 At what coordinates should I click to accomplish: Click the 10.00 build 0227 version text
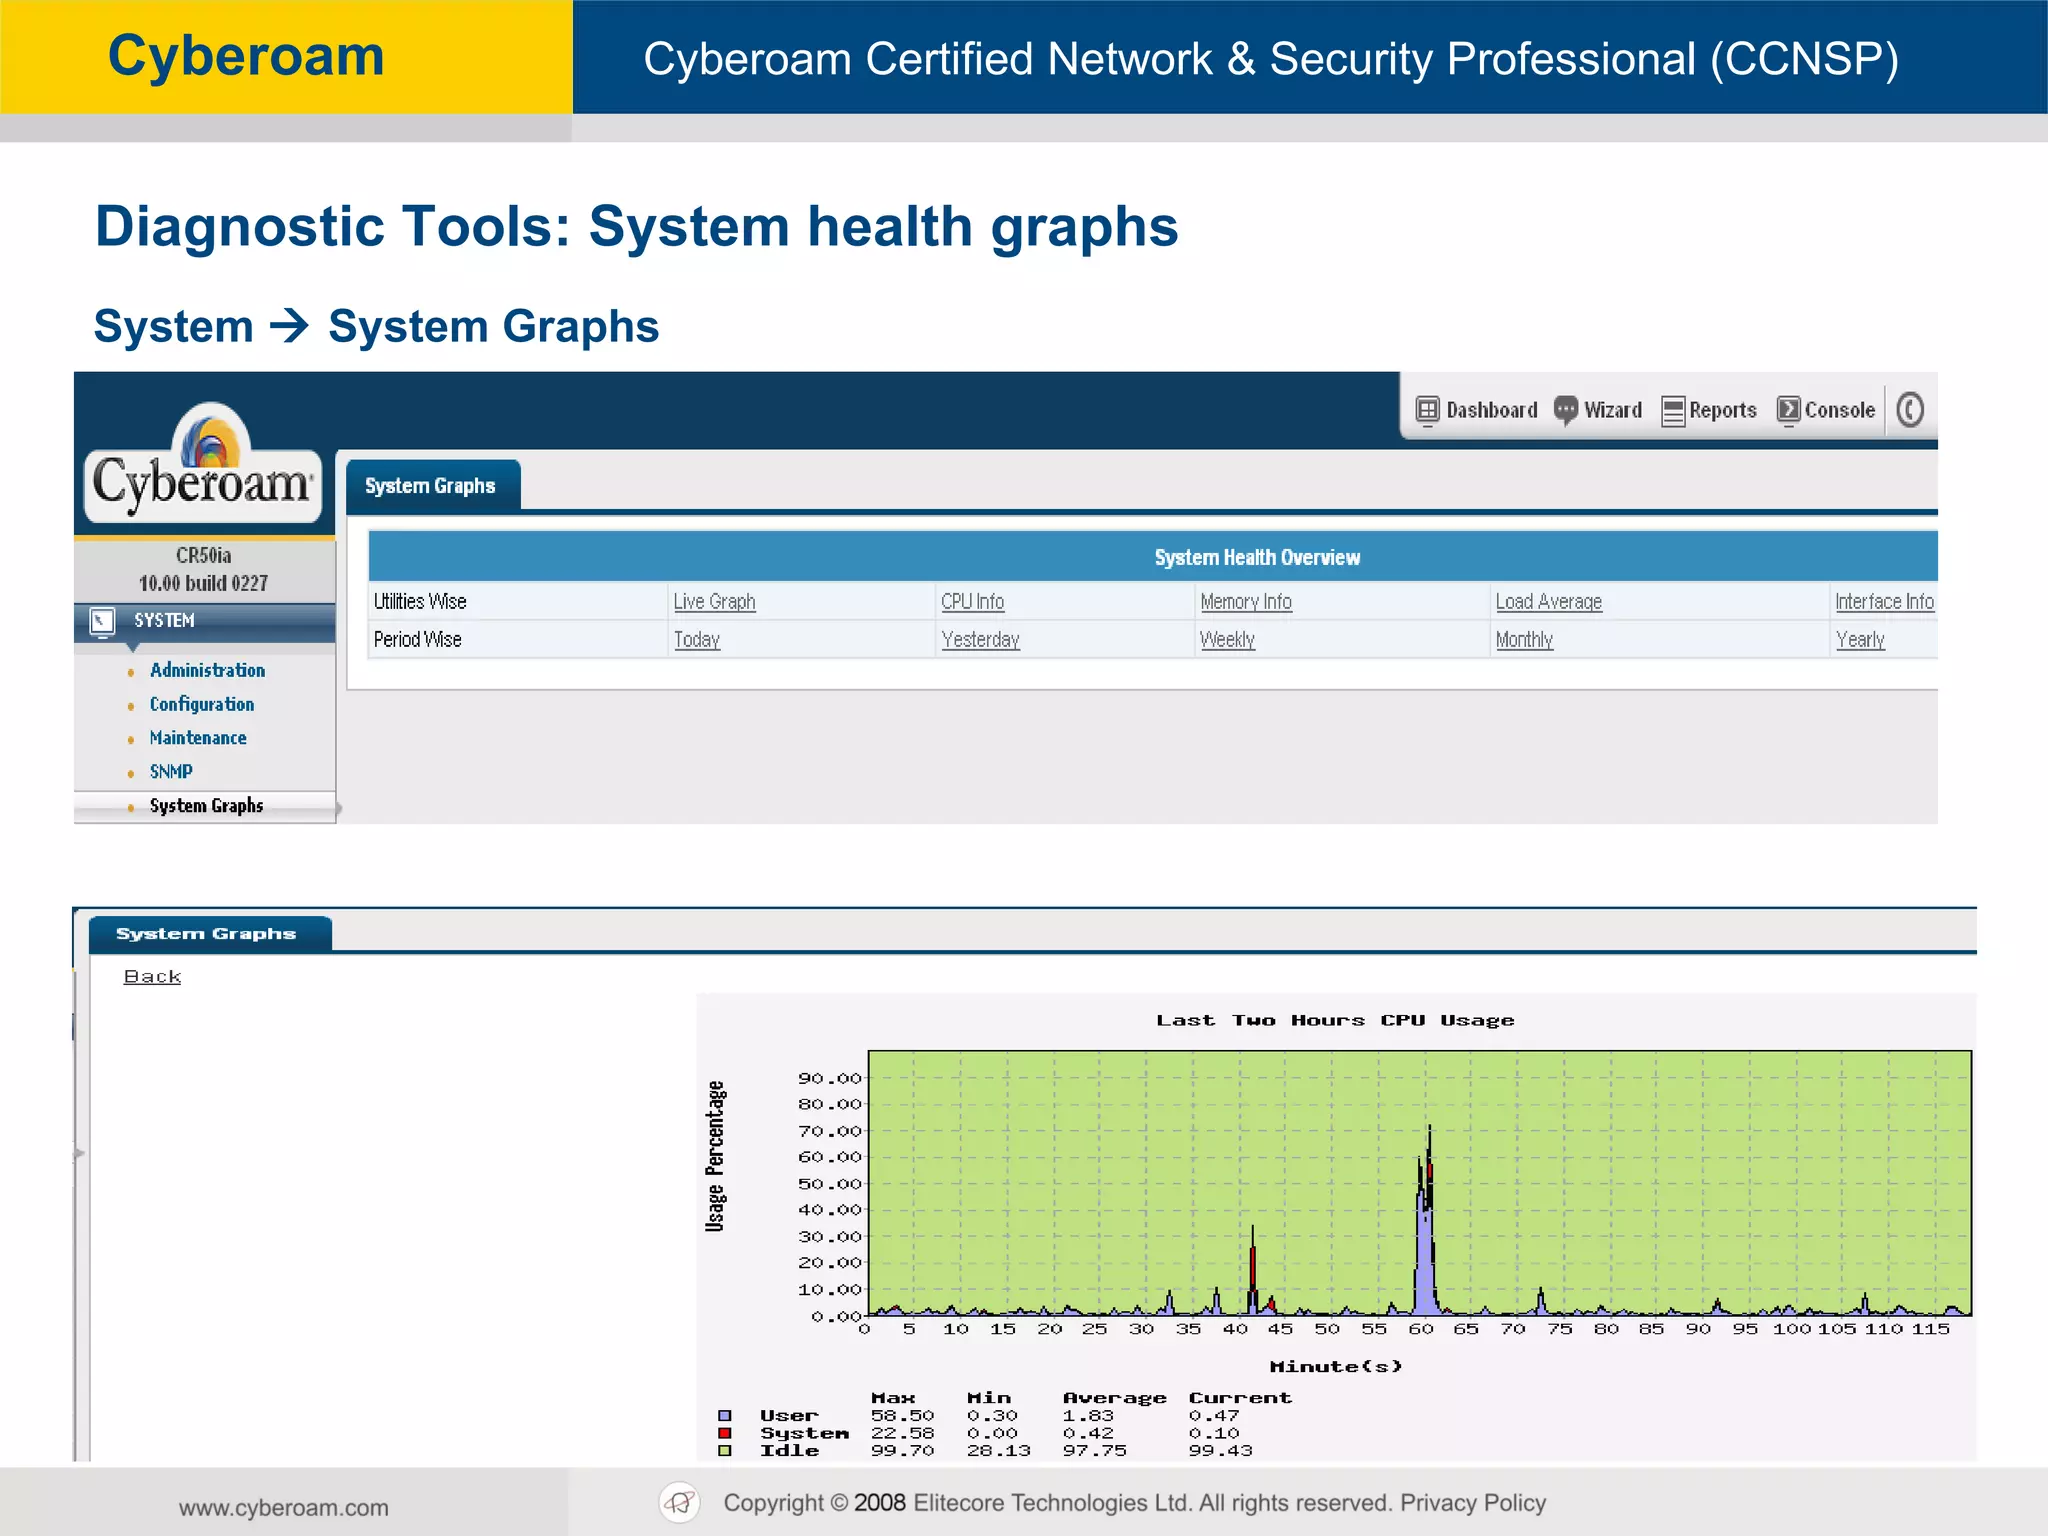coord(204,584)
